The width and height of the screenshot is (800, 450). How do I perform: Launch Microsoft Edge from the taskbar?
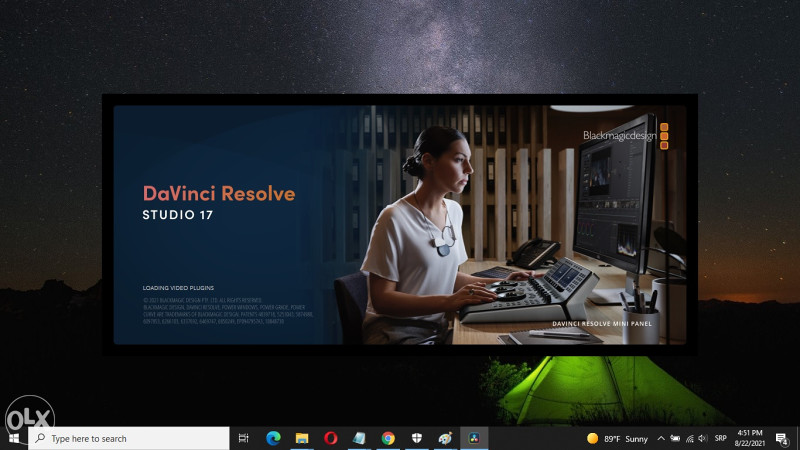pos(273,438)
